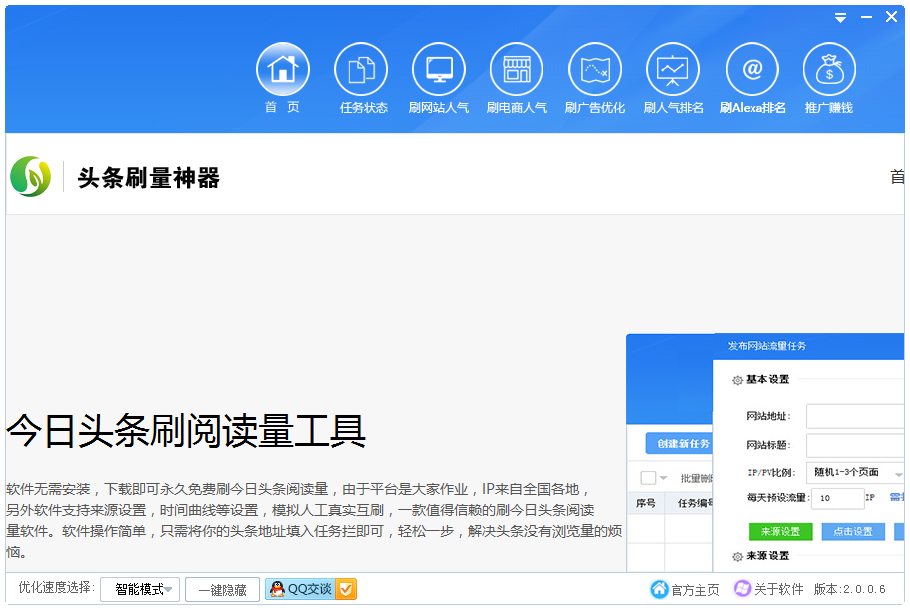Open the 随机1-3个页面 ratio dropdown
910x611 pixels.
pyautogui.click(x=855, y=472)
